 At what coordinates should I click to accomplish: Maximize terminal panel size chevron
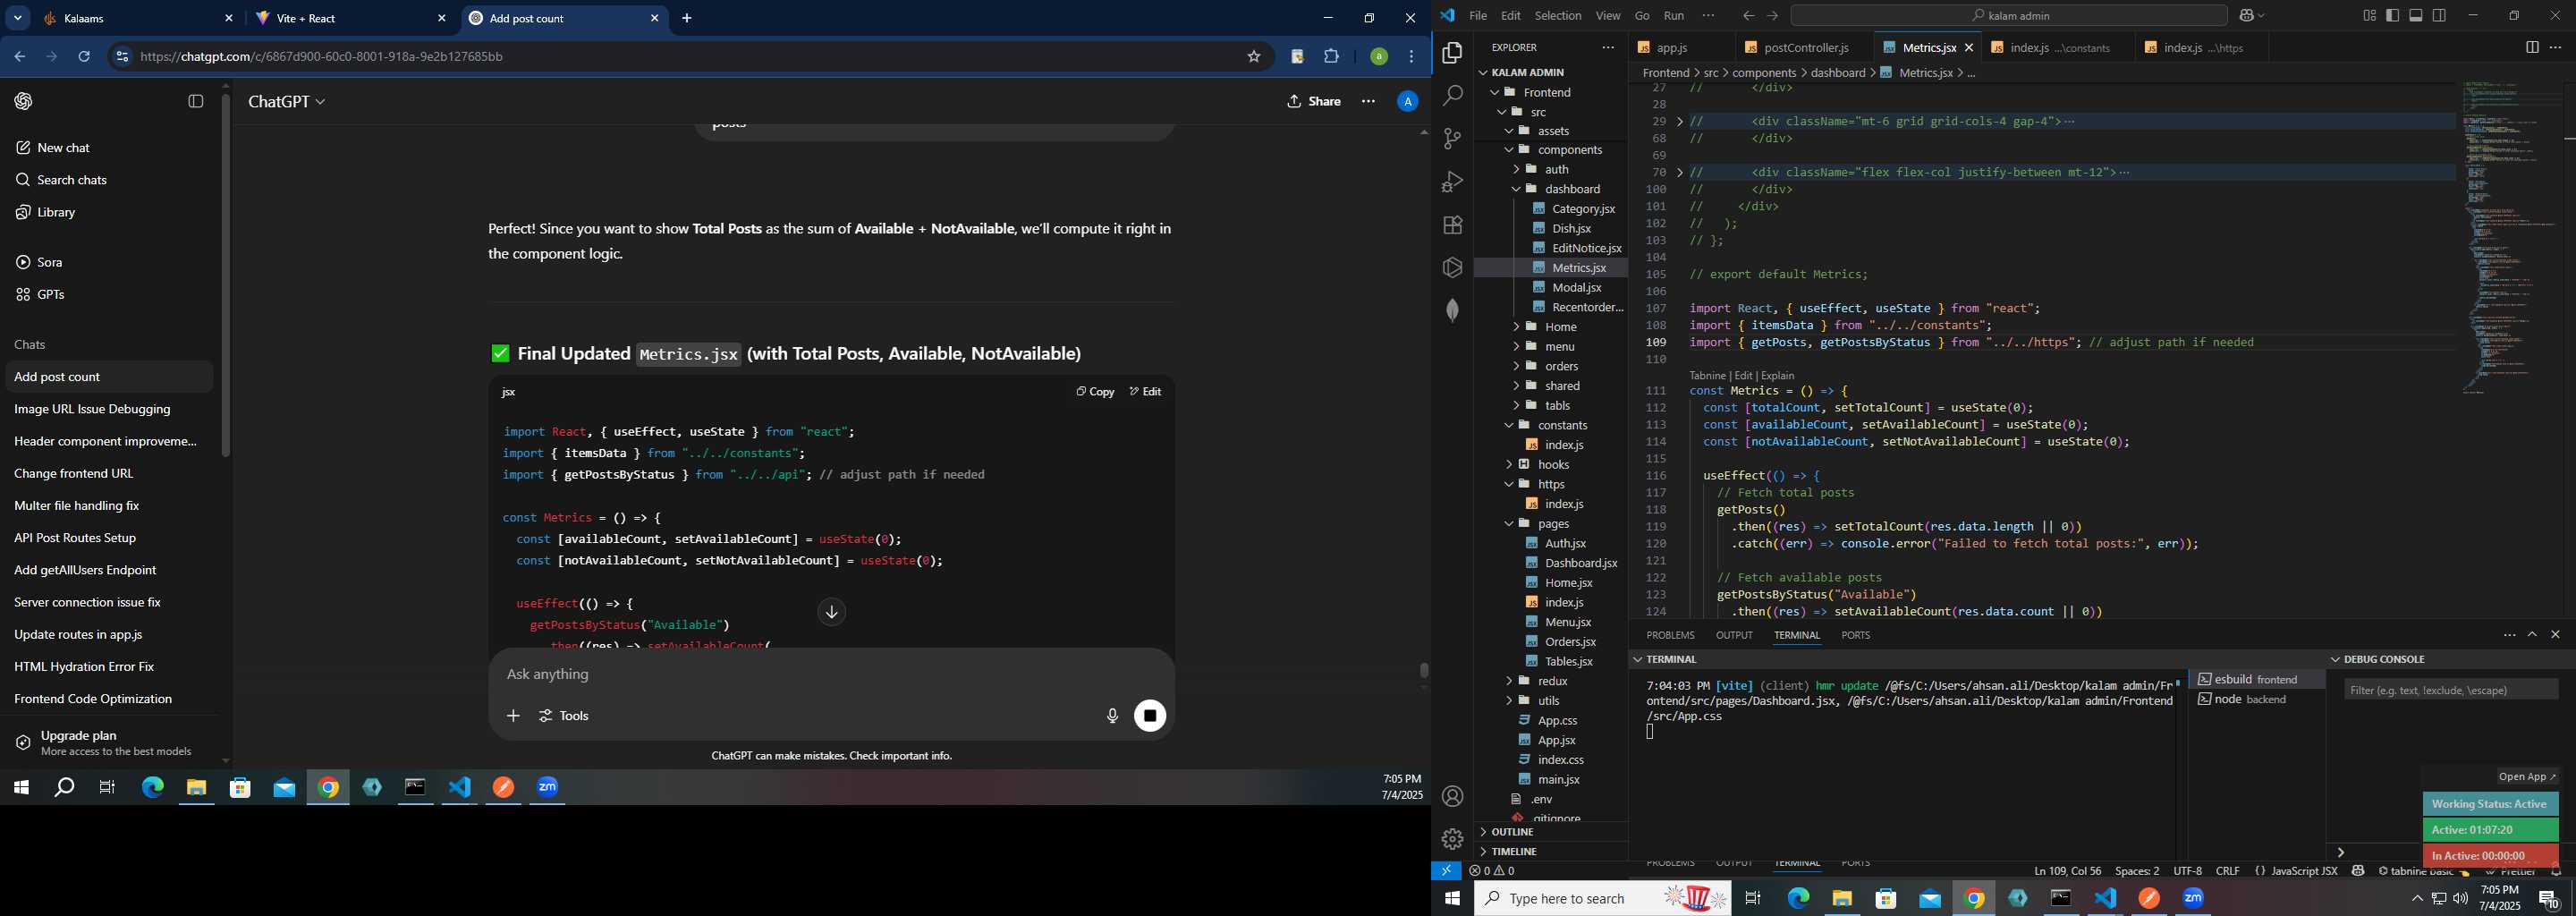pos(2532,635)
